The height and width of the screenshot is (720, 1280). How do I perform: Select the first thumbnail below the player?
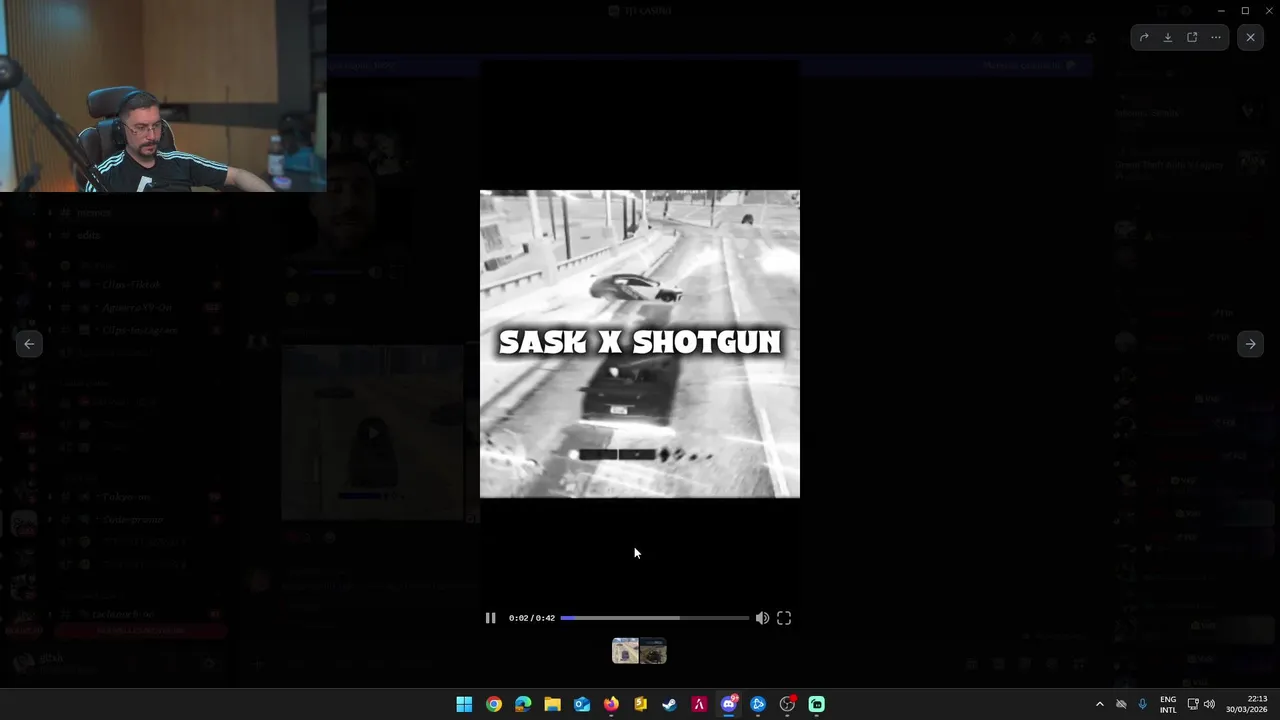coord(626,651)
